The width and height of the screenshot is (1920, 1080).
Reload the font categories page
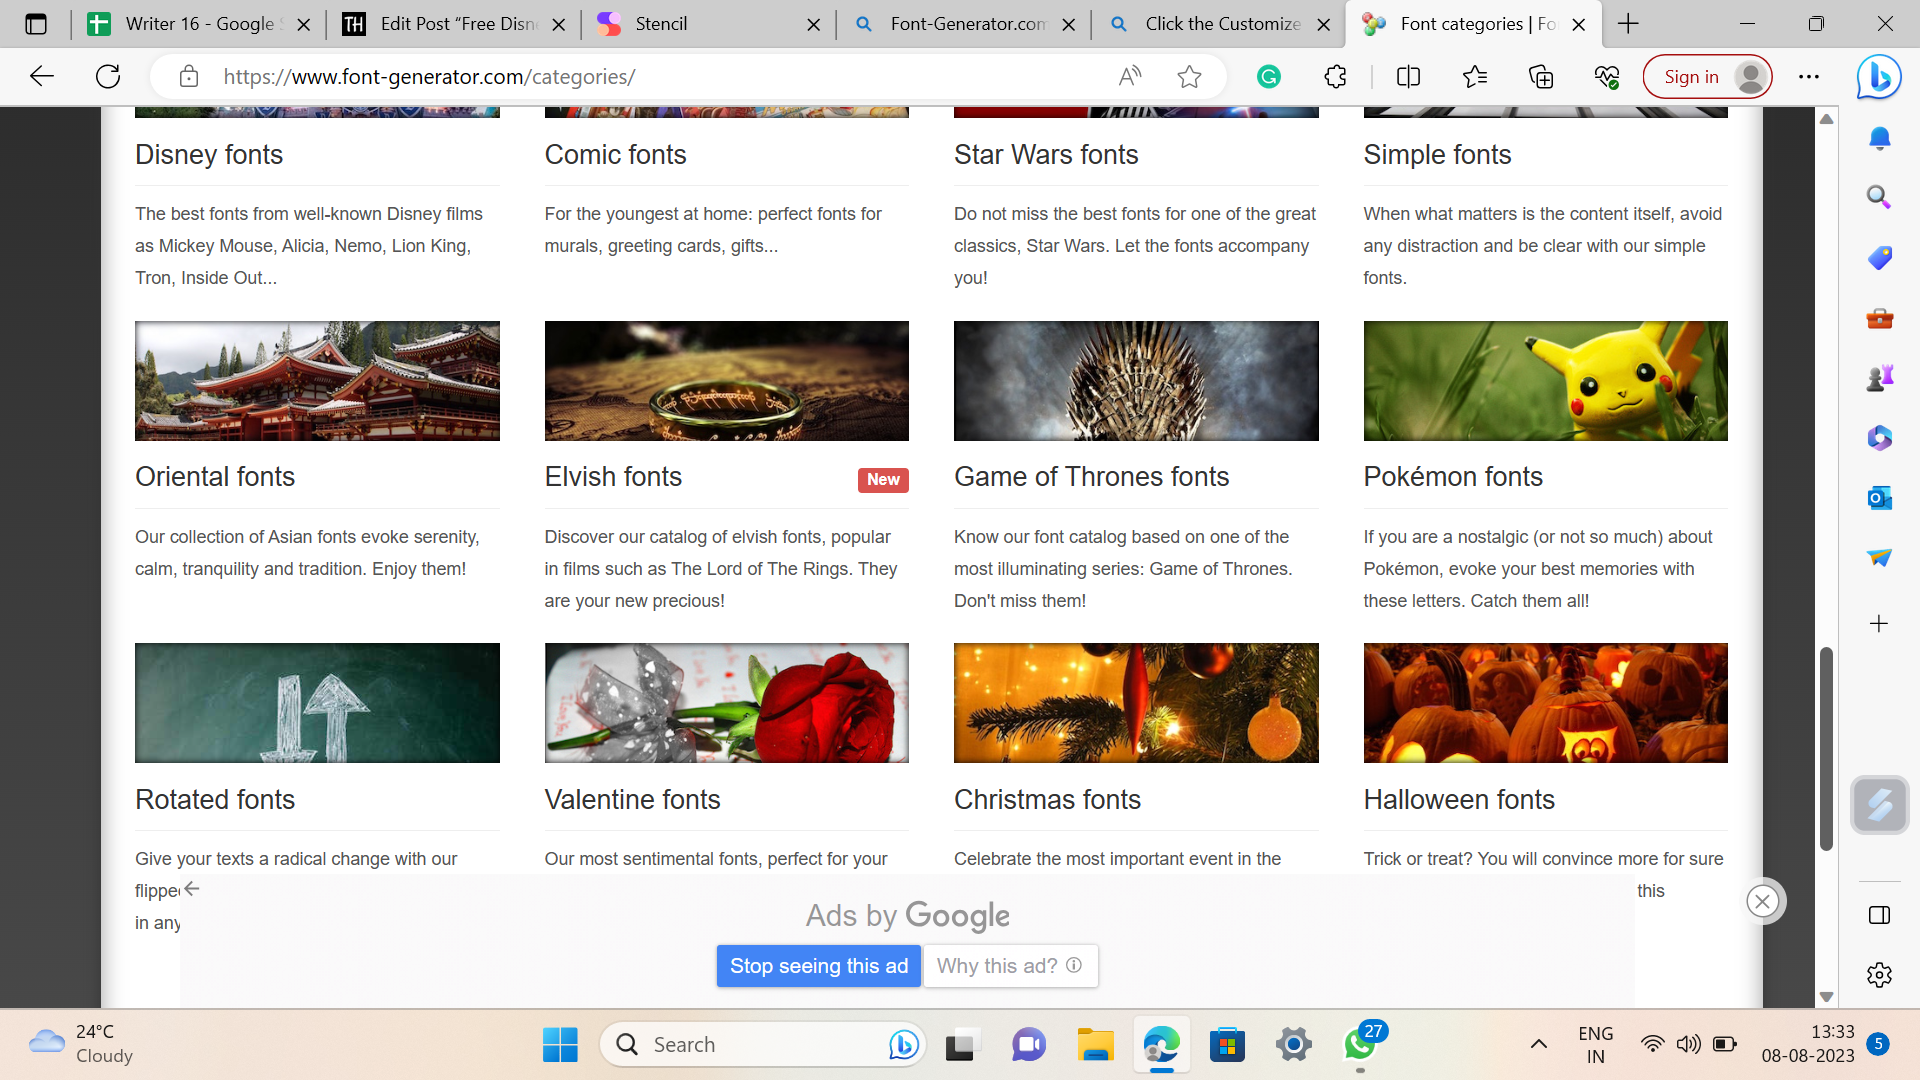coord(108,76)
